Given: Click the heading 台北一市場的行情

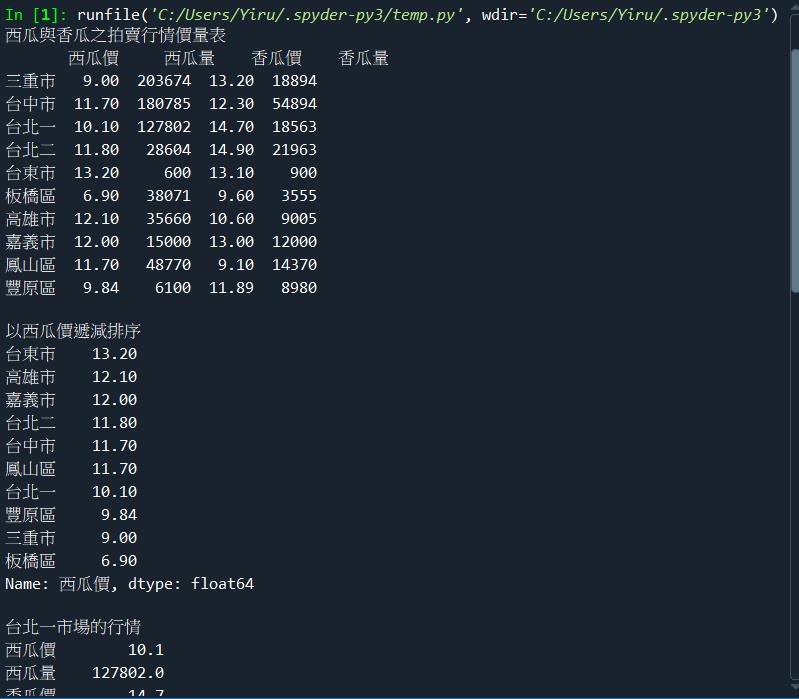Looking at the screenshot, I should pos(73,627).
